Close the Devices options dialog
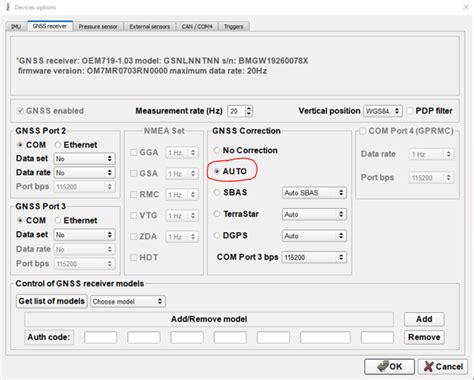This screenshot has width=474, height=380. [466, 7]
